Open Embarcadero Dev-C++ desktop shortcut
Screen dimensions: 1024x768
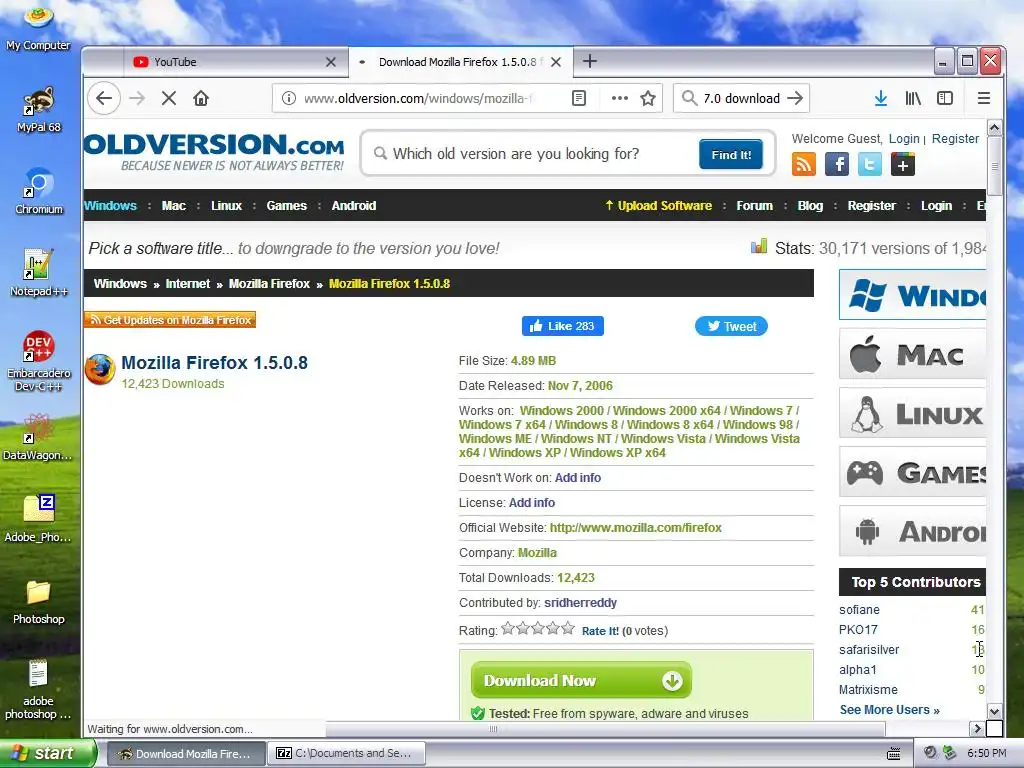(39, 361)
